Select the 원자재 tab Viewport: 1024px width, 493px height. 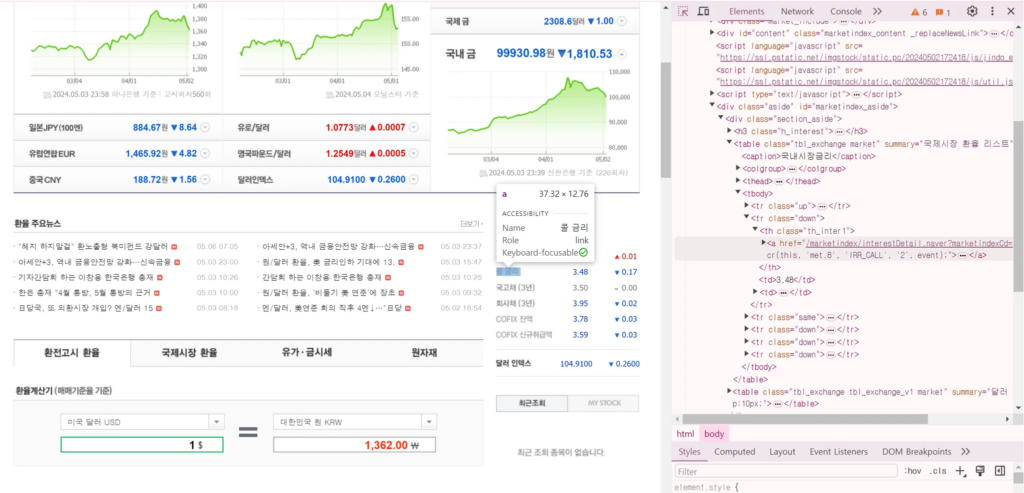point(424,353)
